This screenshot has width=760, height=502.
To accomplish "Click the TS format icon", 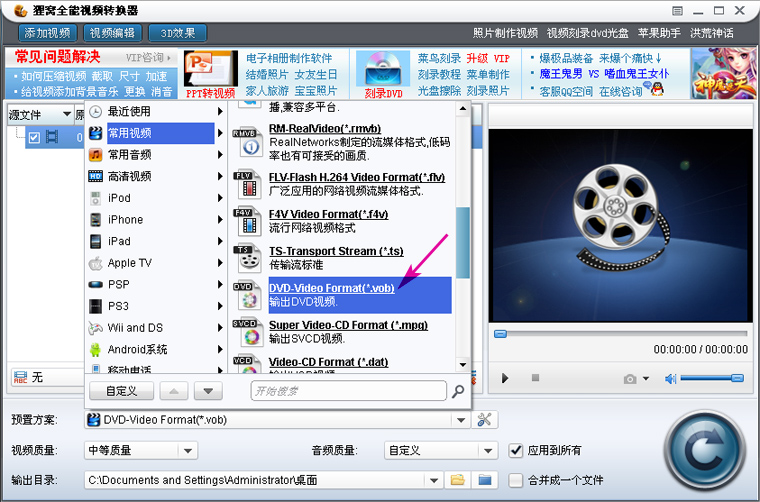I will pyautogui.click(x=247, y=259).
